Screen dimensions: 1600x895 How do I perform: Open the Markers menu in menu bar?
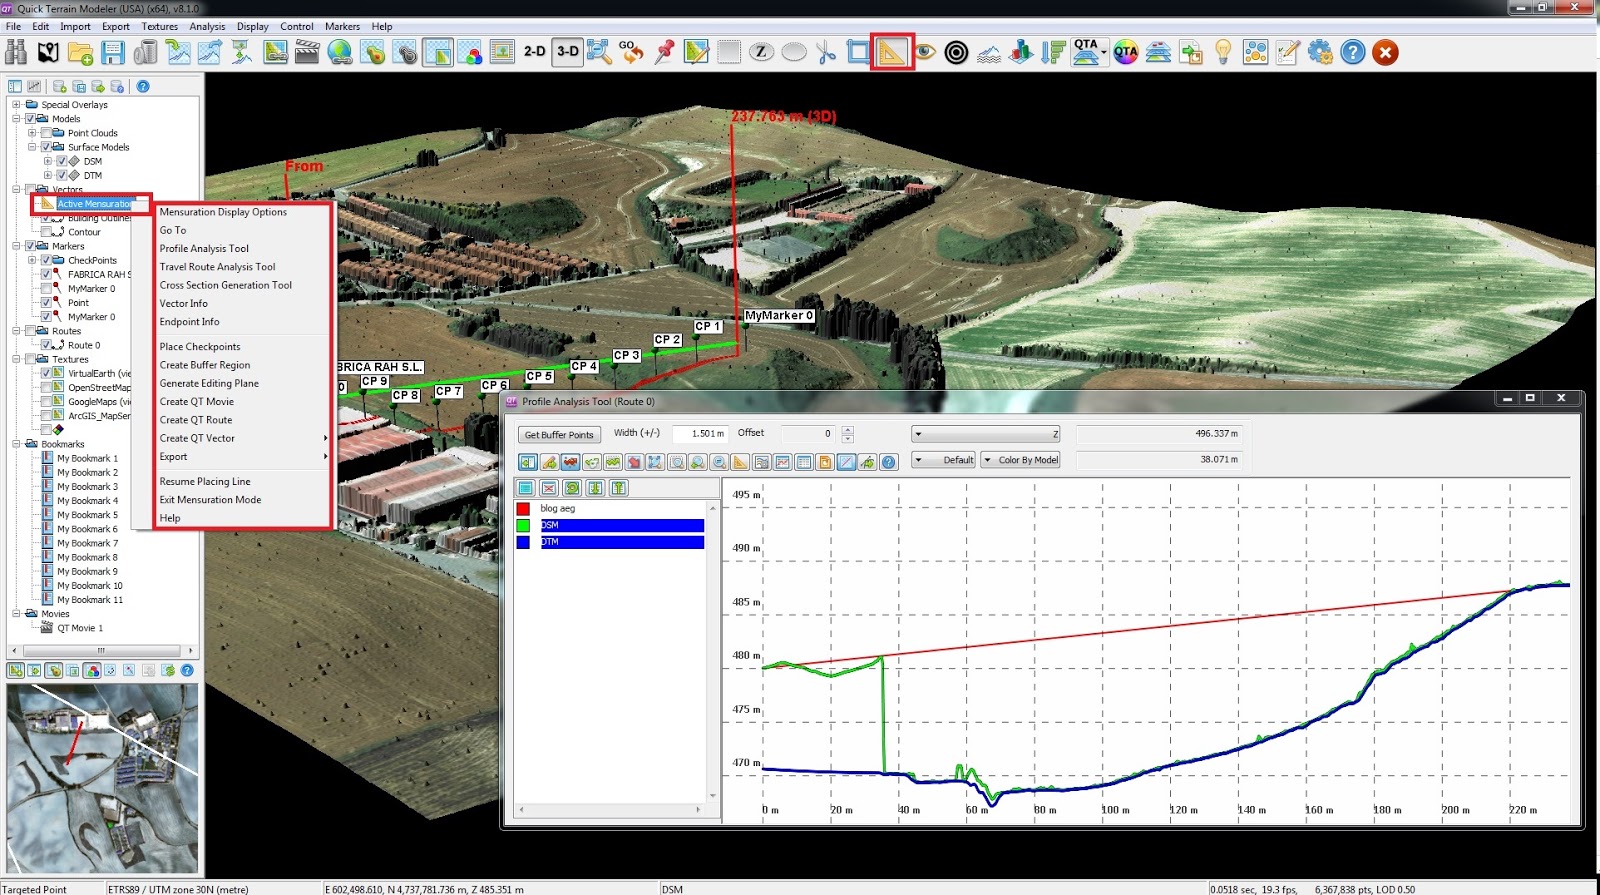pos(342,26)
